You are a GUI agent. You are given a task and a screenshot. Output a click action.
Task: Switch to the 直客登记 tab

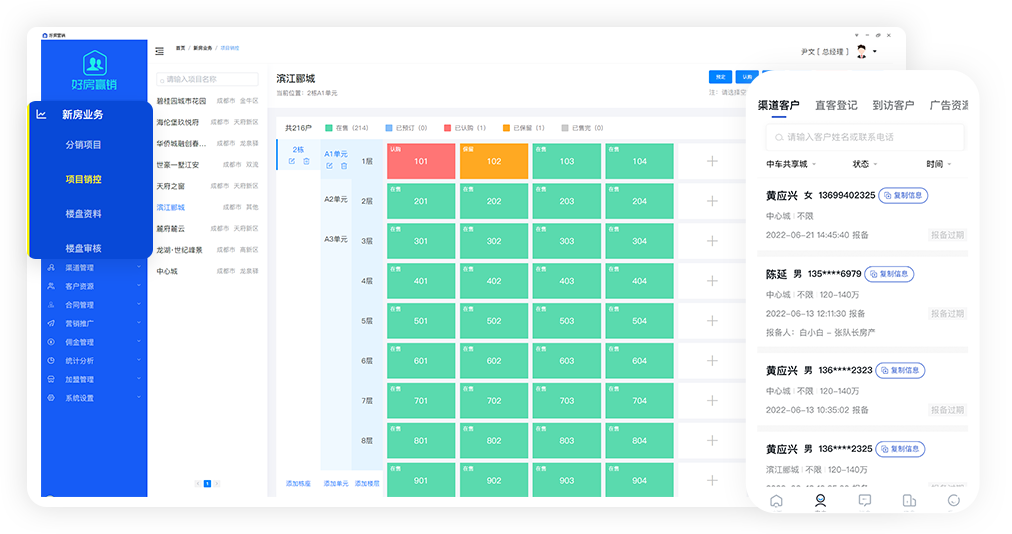pyautogui.click(x=836, y=105)
